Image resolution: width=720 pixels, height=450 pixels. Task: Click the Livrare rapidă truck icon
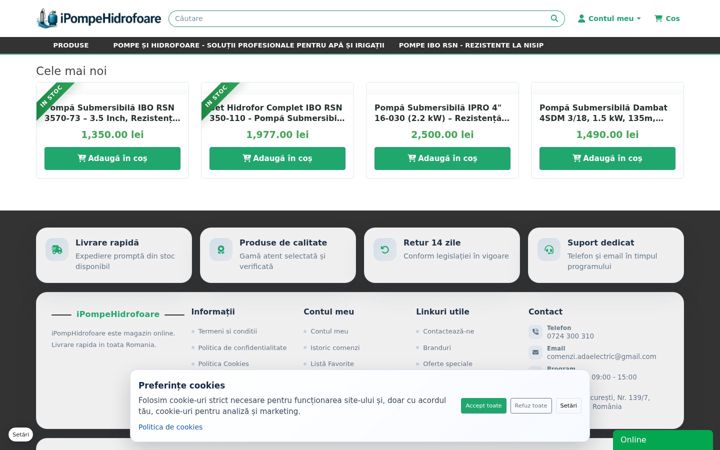(57, 249)
